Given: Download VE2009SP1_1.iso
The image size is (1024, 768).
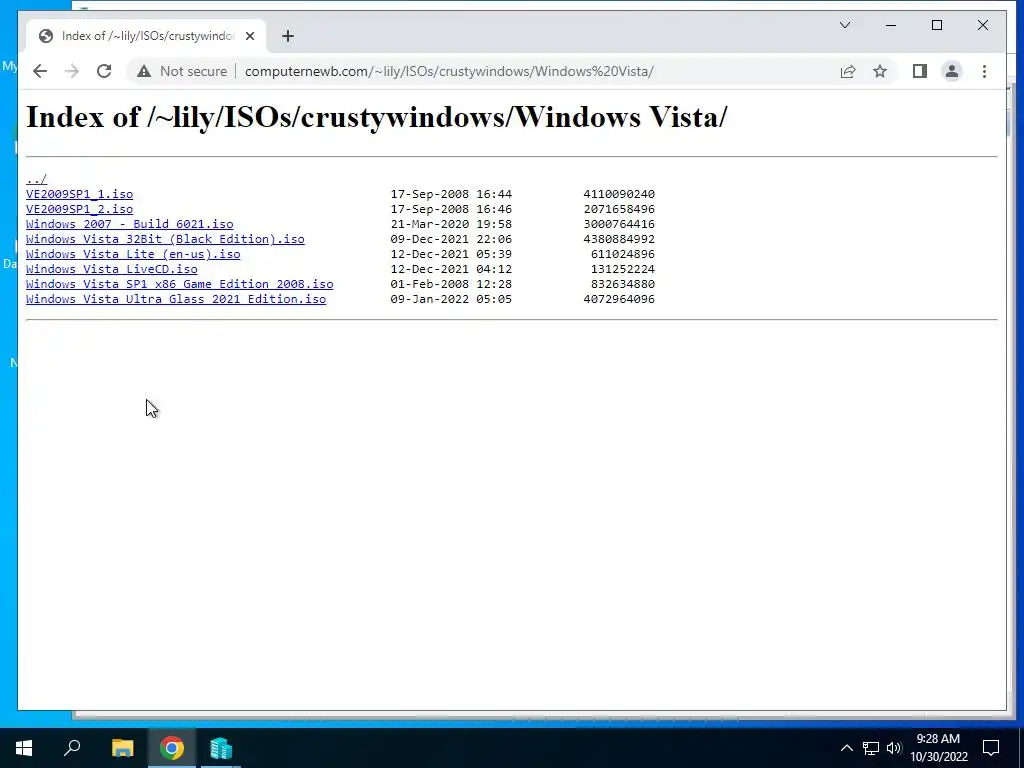Looking at the screenshot, I should [x=80, y=194].
